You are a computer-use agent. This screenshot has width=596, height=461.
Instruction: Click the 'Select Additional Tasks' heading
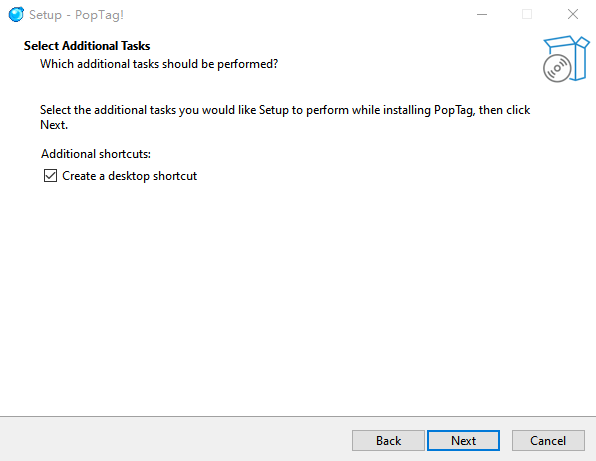point(87,46)
